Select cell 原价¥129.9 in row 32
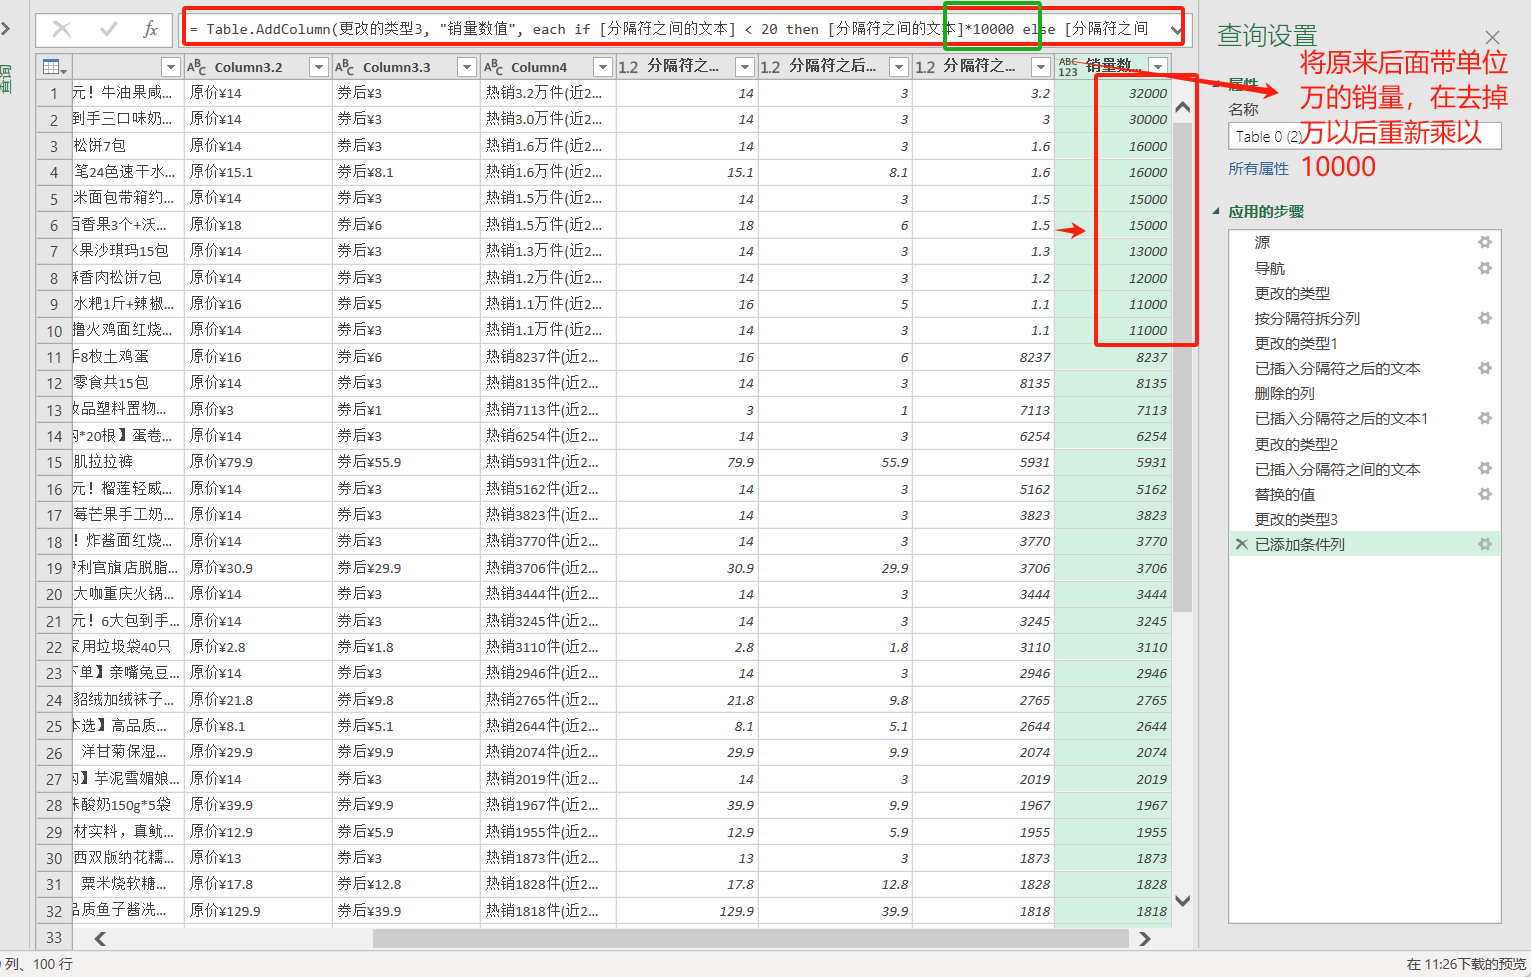Viewport: 1531px width, 977px height. (x=258, y=911)
